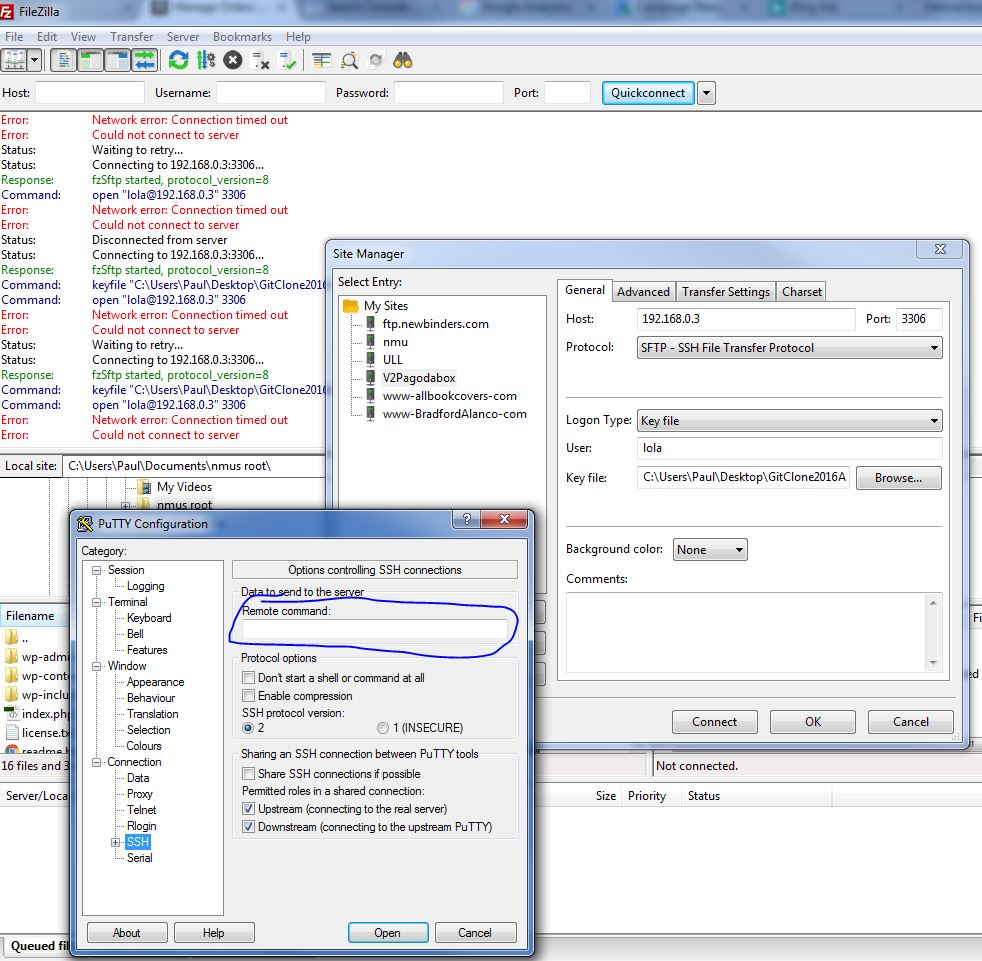This screenshot has height=961, width=982.
Task: Expand the SSH category in PuTTY tree
Action: (115, 843)
